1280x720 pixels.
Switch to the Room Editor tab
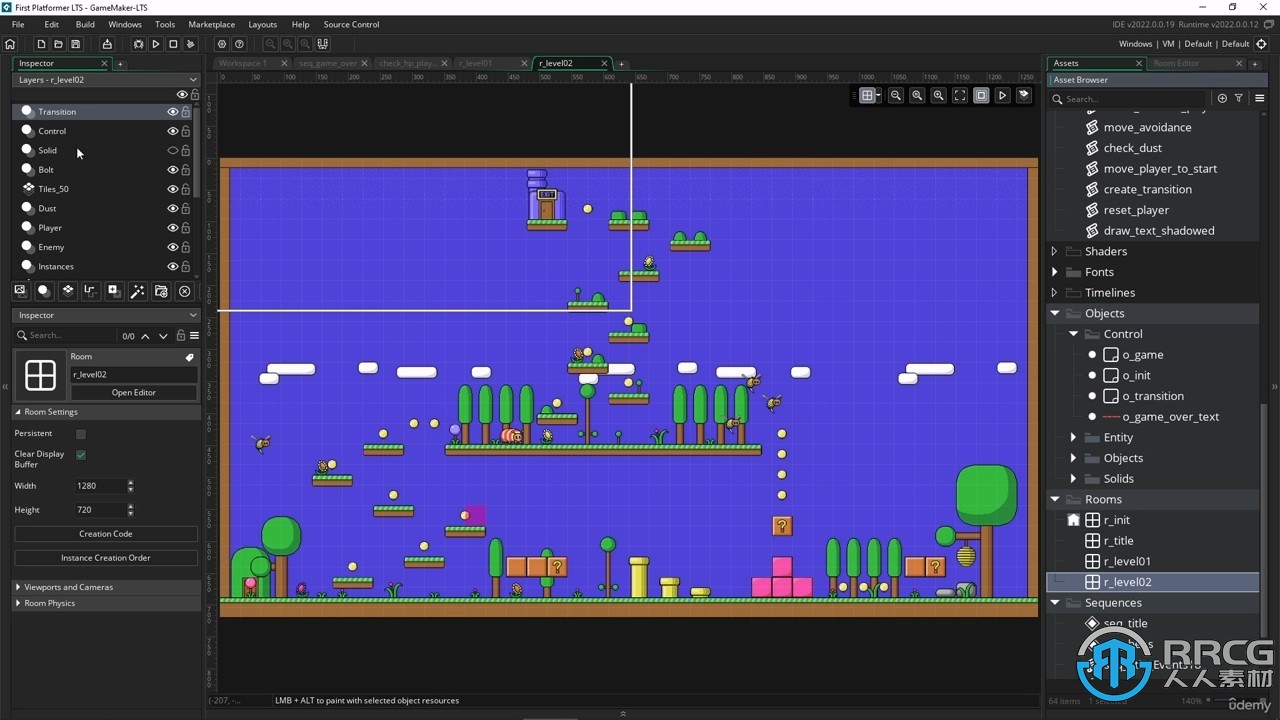(x=1177, y=63)
